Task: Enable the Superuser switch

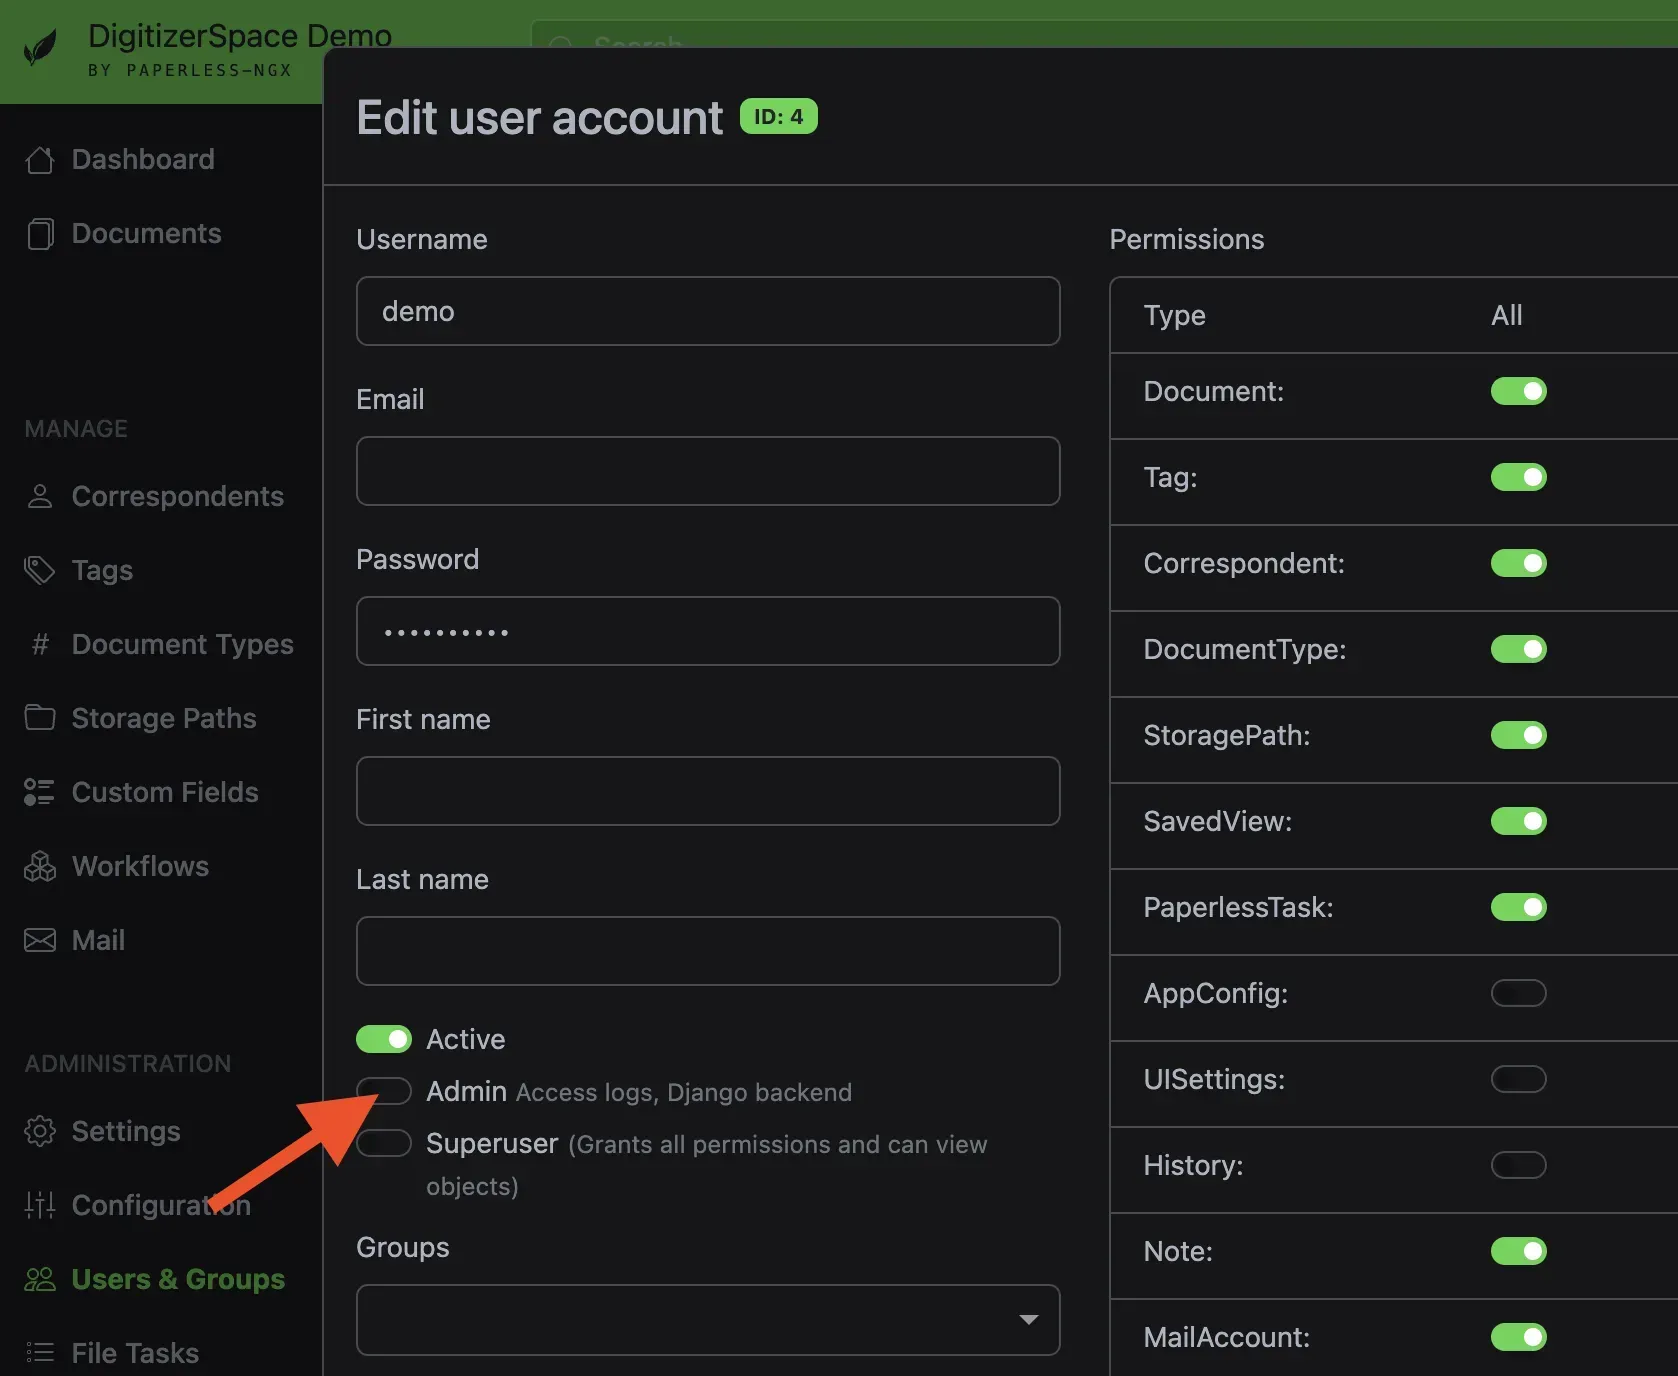Action: [384, 1143]
